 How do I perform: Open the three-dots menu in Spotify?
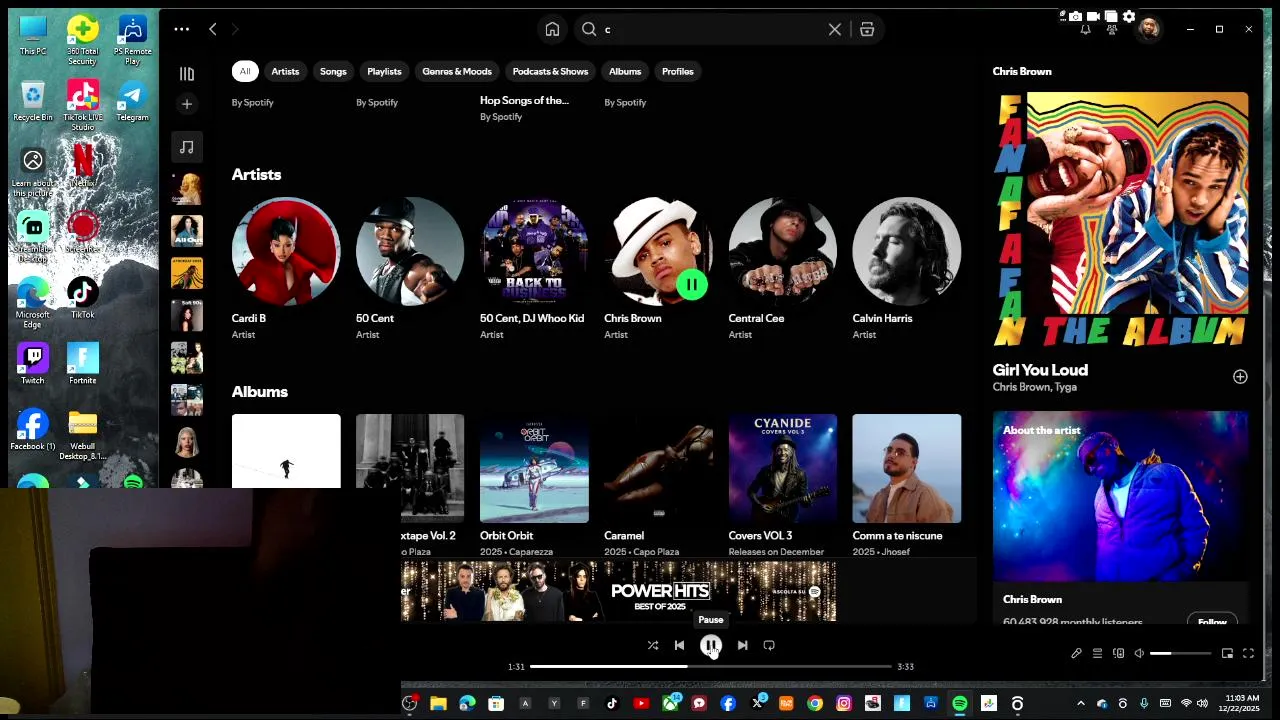(x=181, y=29)
